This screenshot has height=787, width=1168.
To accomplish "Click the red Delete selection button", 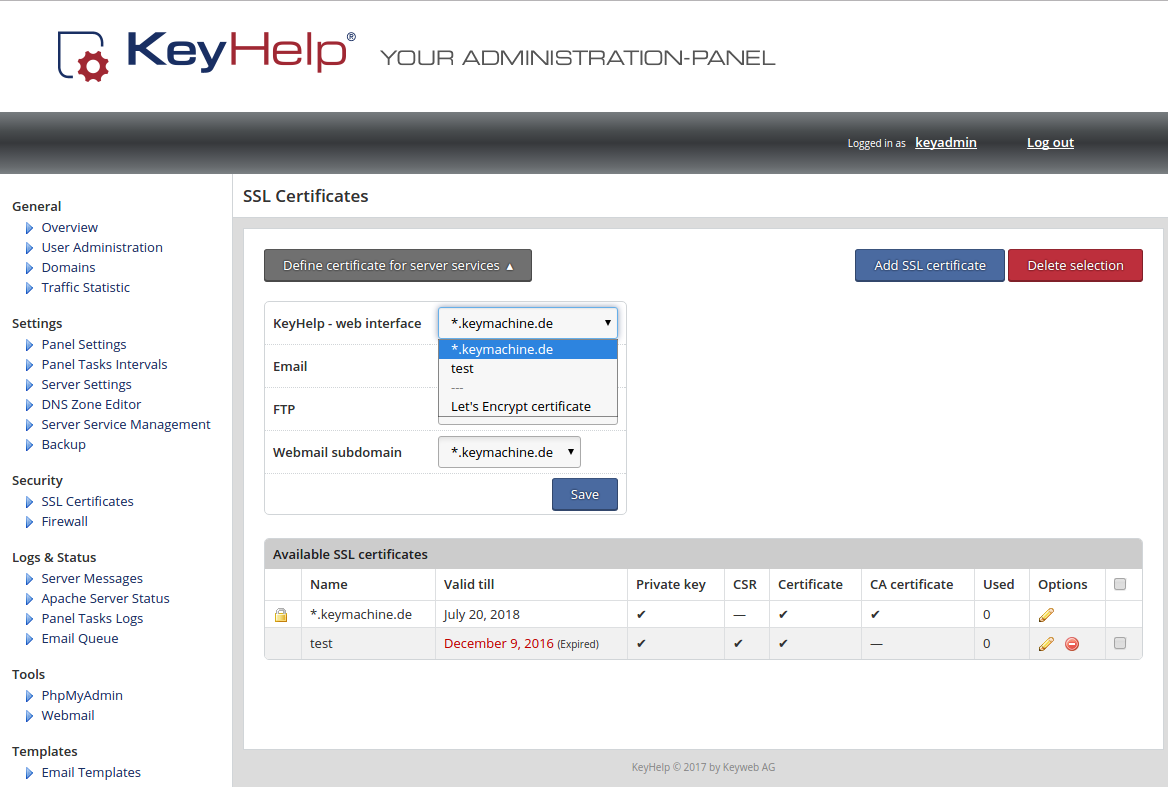I will point(1075,266).
